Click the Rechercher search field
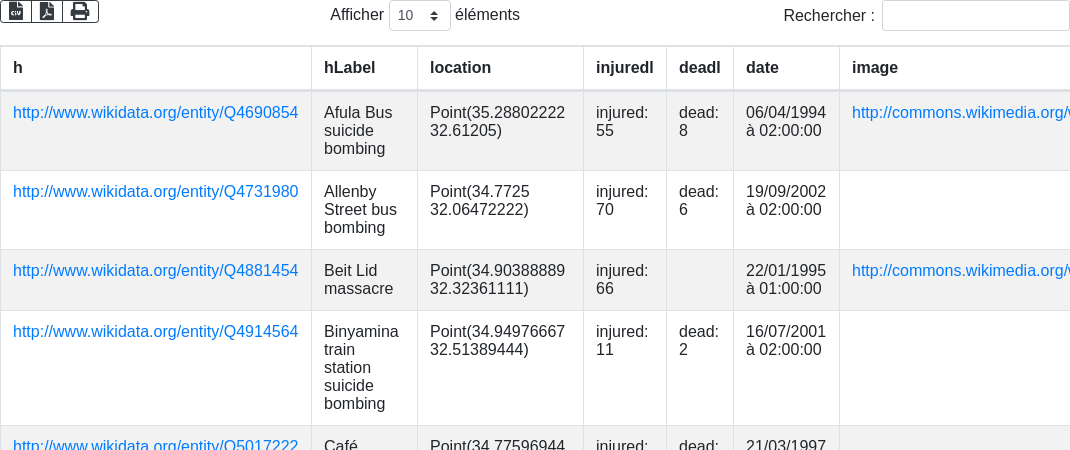1070x450 pixels. click(x=975, y=16)
